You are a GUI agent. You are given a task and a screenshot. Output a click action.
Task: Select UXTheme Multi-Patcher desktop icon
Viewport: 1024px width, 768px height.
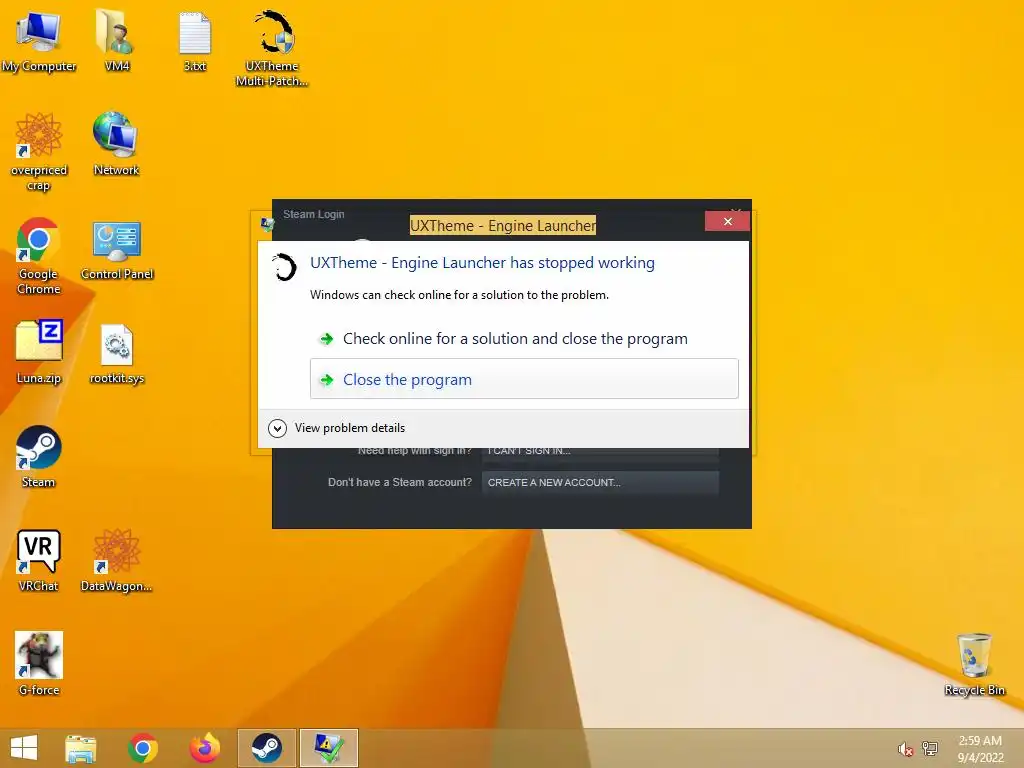(272, 48)
